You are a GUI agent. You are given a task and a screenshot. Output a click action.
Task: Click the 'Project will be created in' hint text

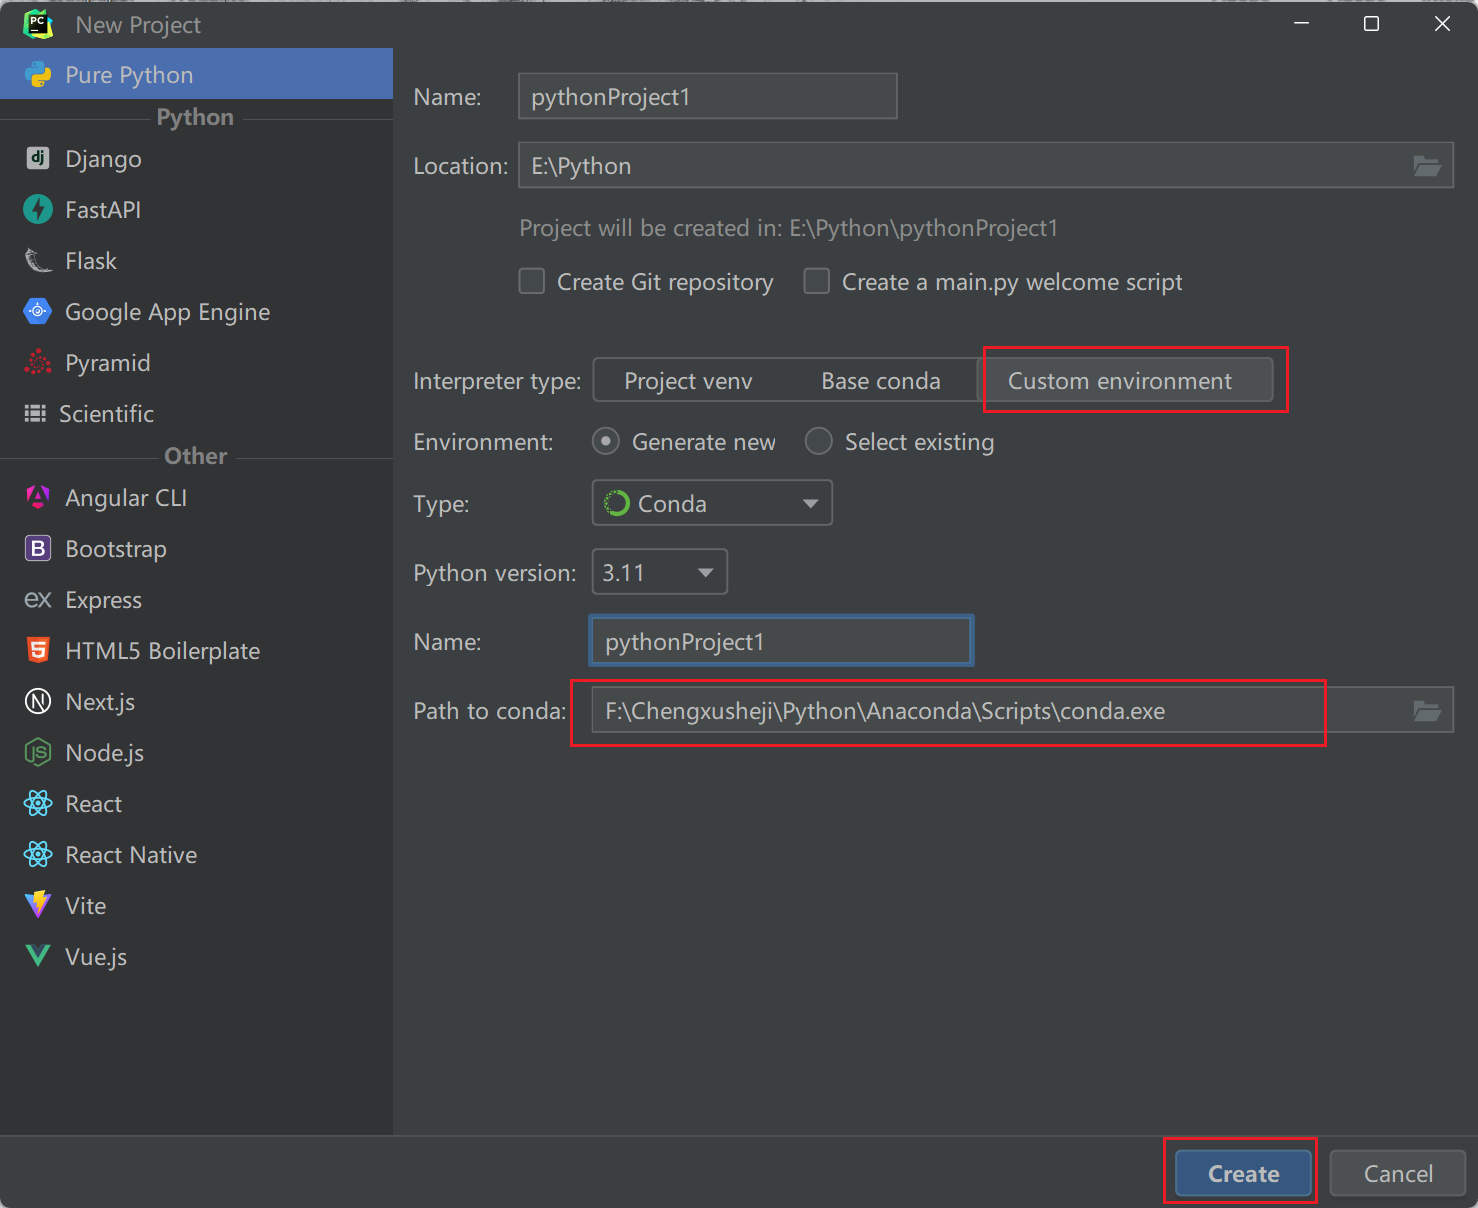(788, 228)
